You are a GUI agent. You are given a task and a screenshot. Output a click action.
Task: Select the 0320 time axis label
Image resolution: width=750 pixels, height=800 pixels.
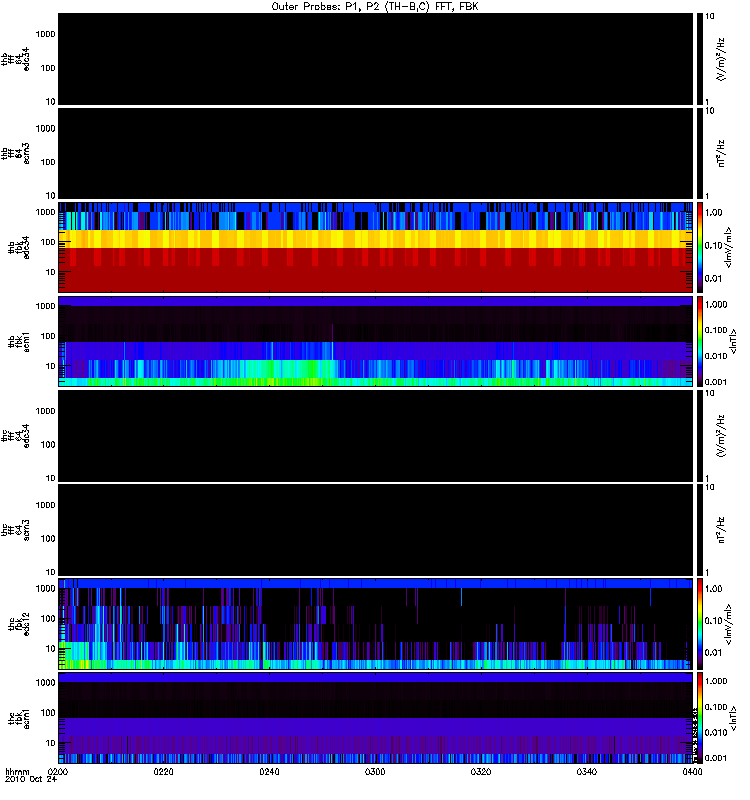point(481,772)
